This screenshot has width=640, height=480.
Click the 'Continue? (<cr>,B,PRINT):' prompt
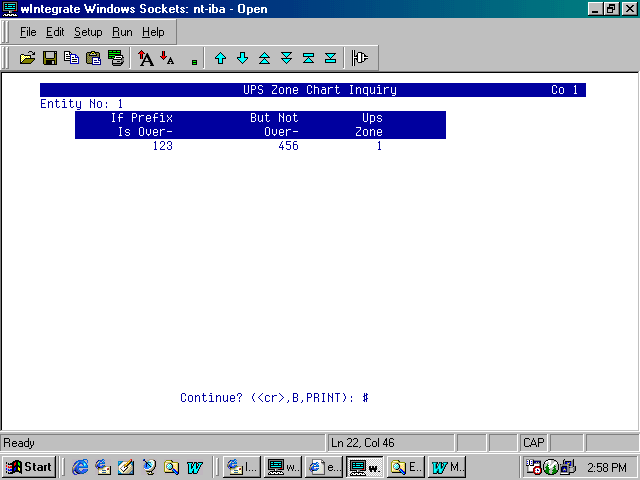267,398
